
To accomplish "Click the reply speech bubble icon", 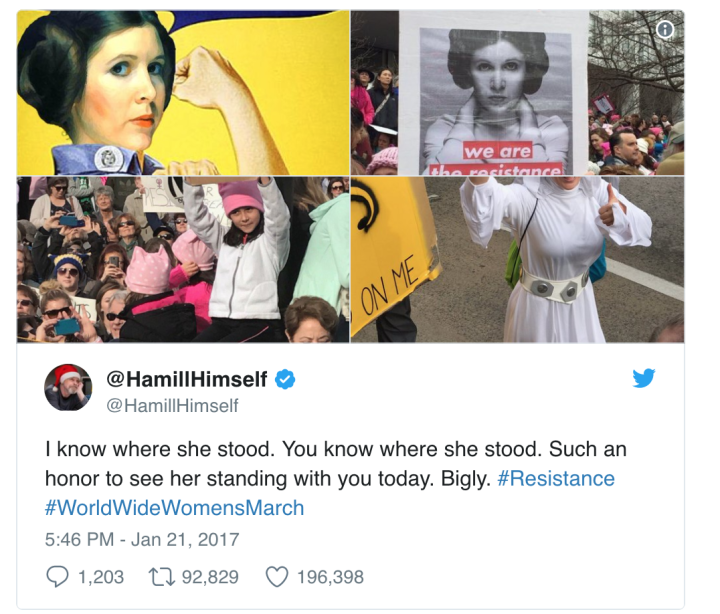I will point(57,577).
